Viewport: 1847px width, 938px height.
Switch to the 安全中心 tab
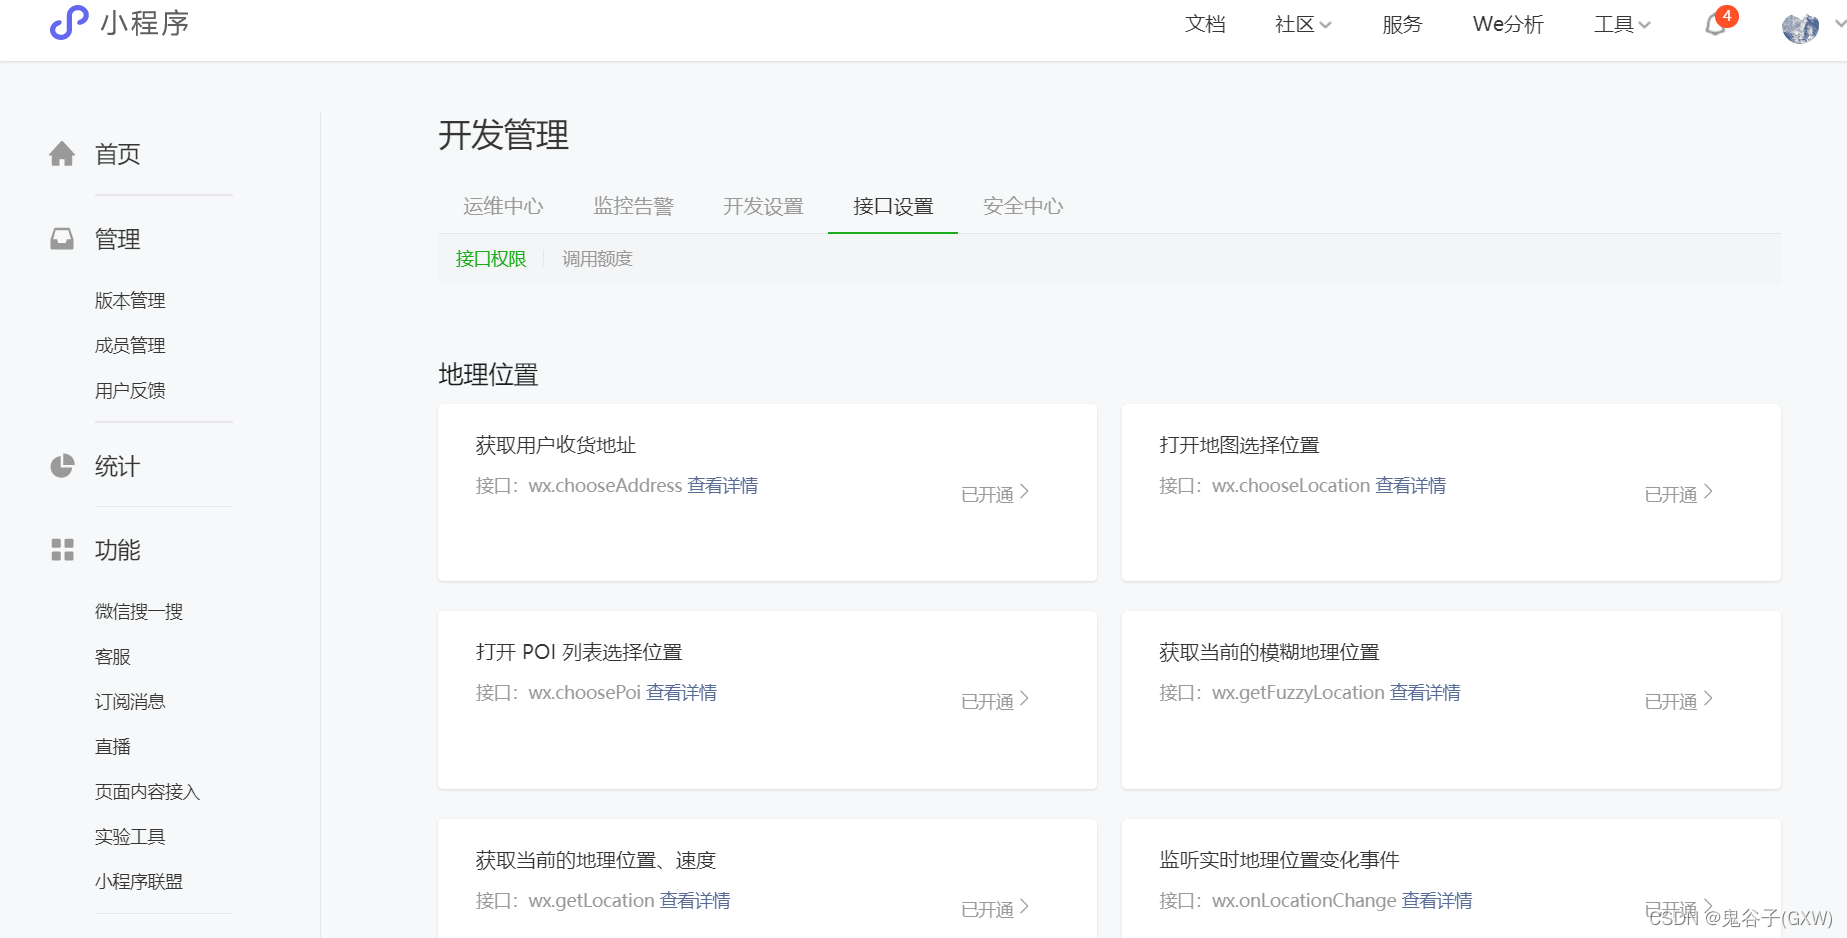point(1022,206)
